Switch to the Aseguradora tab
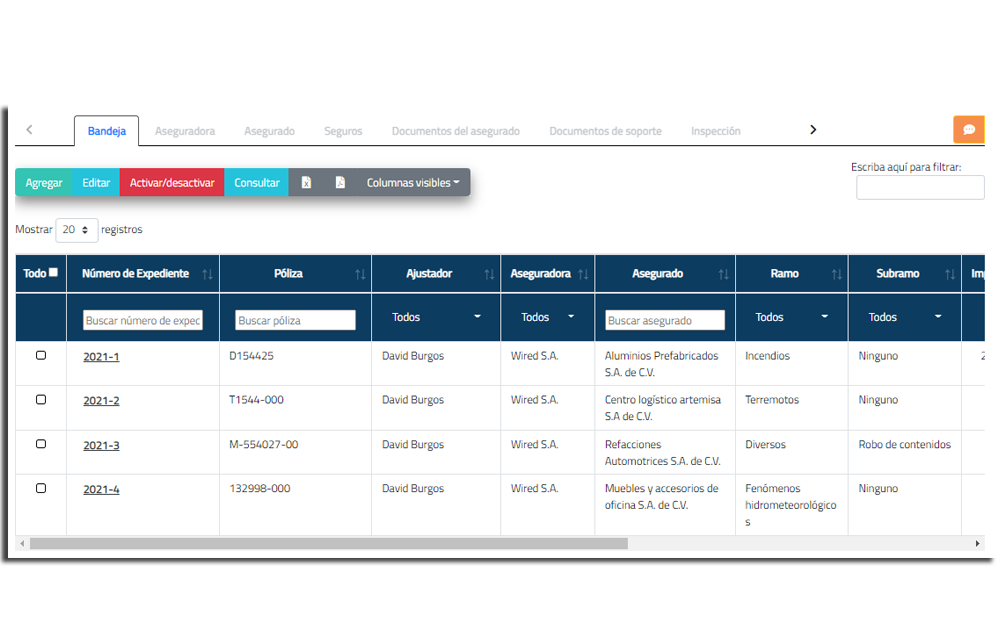Screen dimensions: 1000x644 pyautogui.click(x=185, y=131)
